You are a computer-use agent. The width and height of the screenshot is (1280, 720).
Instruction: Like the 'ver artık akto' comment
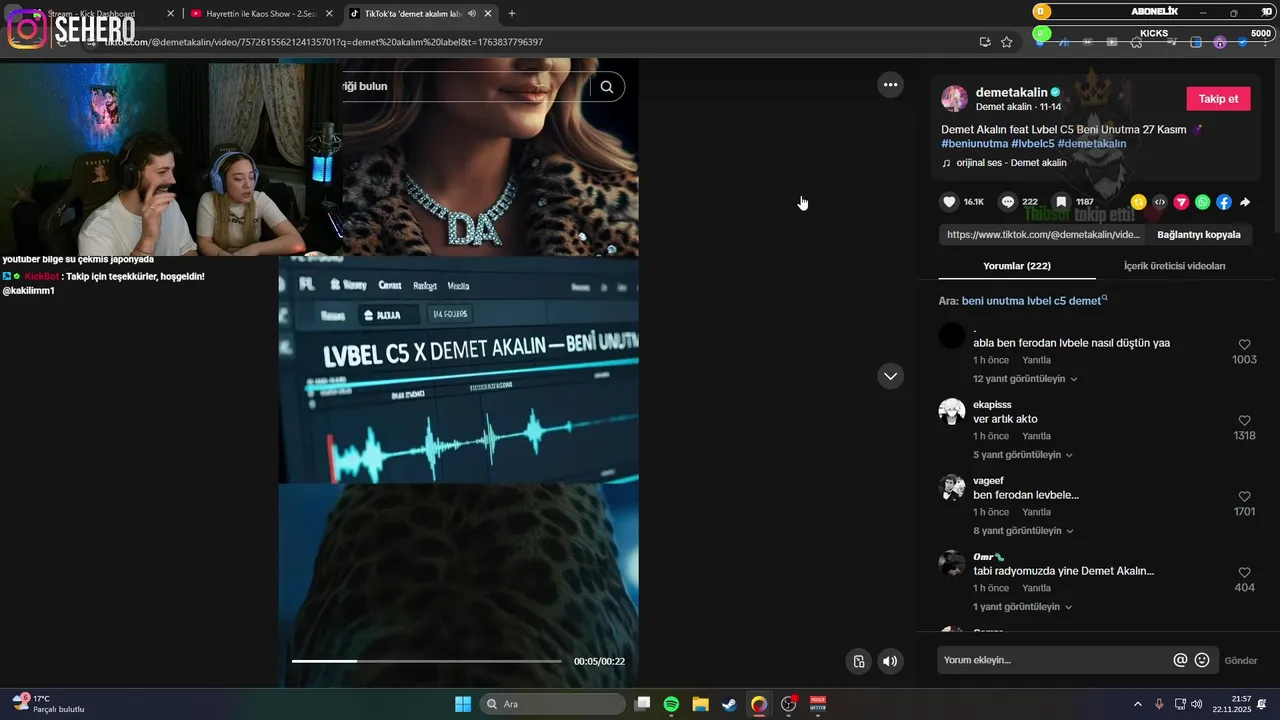1245,421
